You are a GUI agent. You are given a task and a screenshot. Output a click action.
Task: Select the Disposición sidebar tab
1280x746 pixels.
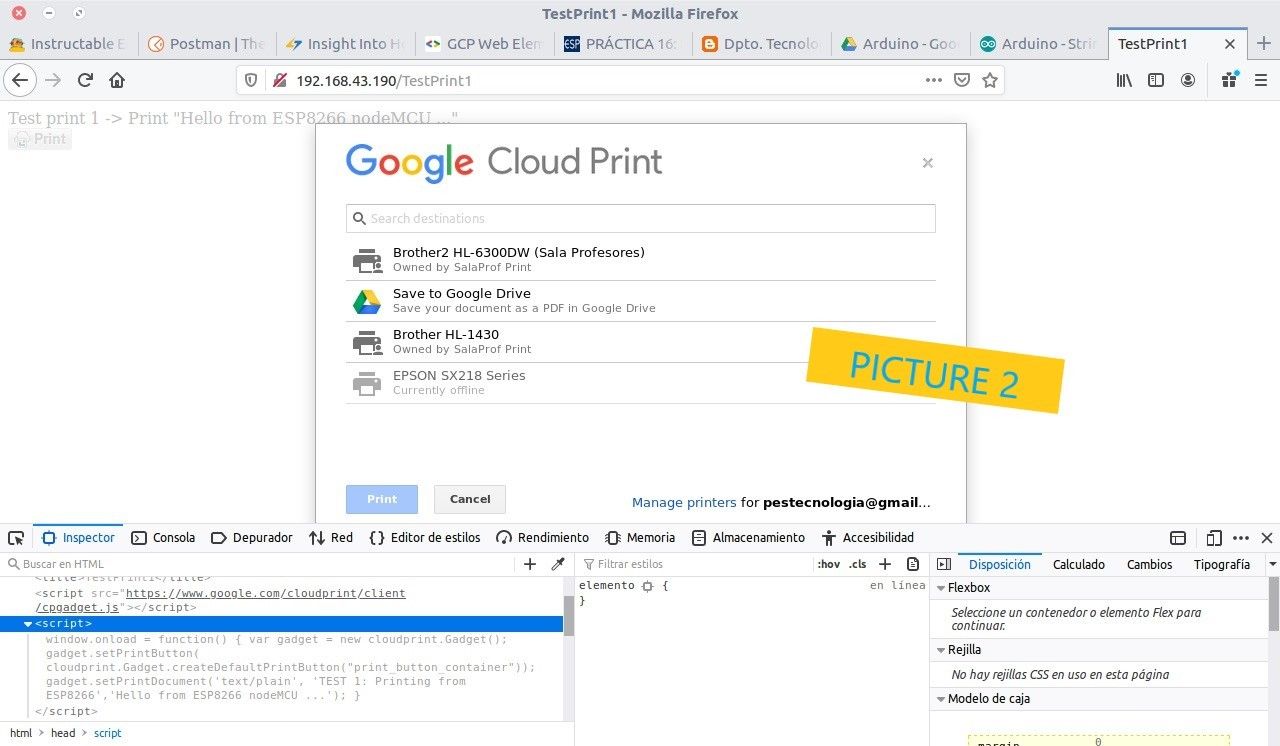[1000, 564]
